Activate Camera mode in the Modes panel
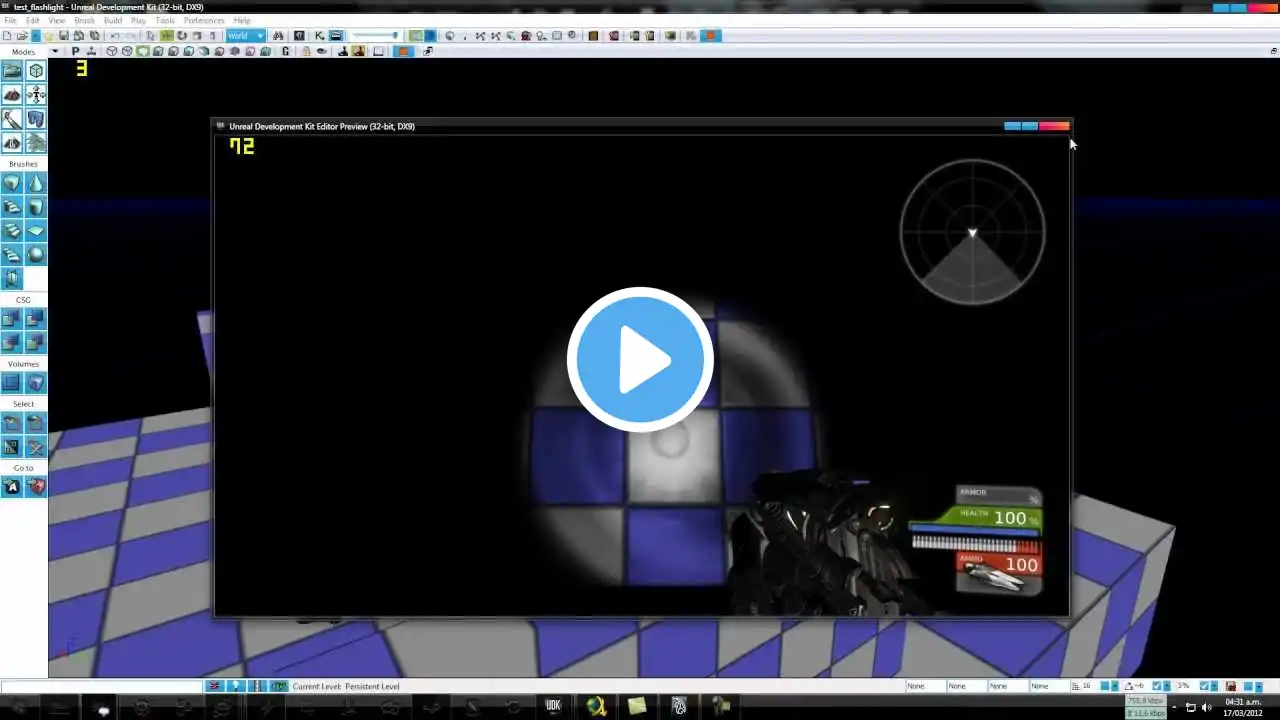This screenshot has width=1280, height=720. [x=12, y=71]
